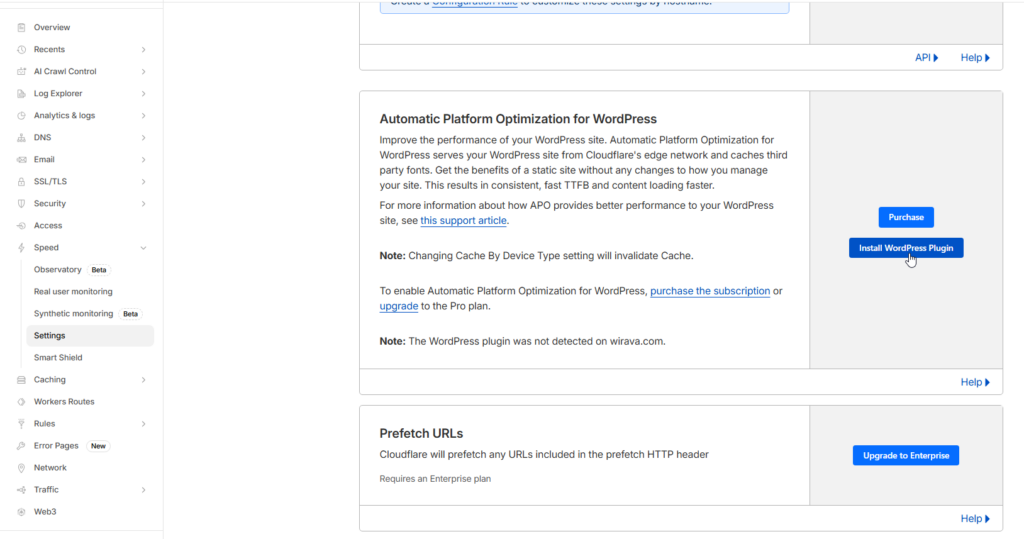Image resolution: width=1024 pixels, height=539 pixels.
Task: Expand the Analytics & logs chevron
Action: (143, 115)
